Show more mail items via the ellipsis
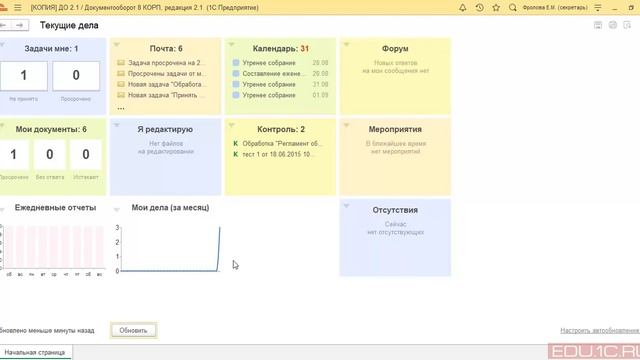This screenshot has width=640, height=360. coord(121,108)
